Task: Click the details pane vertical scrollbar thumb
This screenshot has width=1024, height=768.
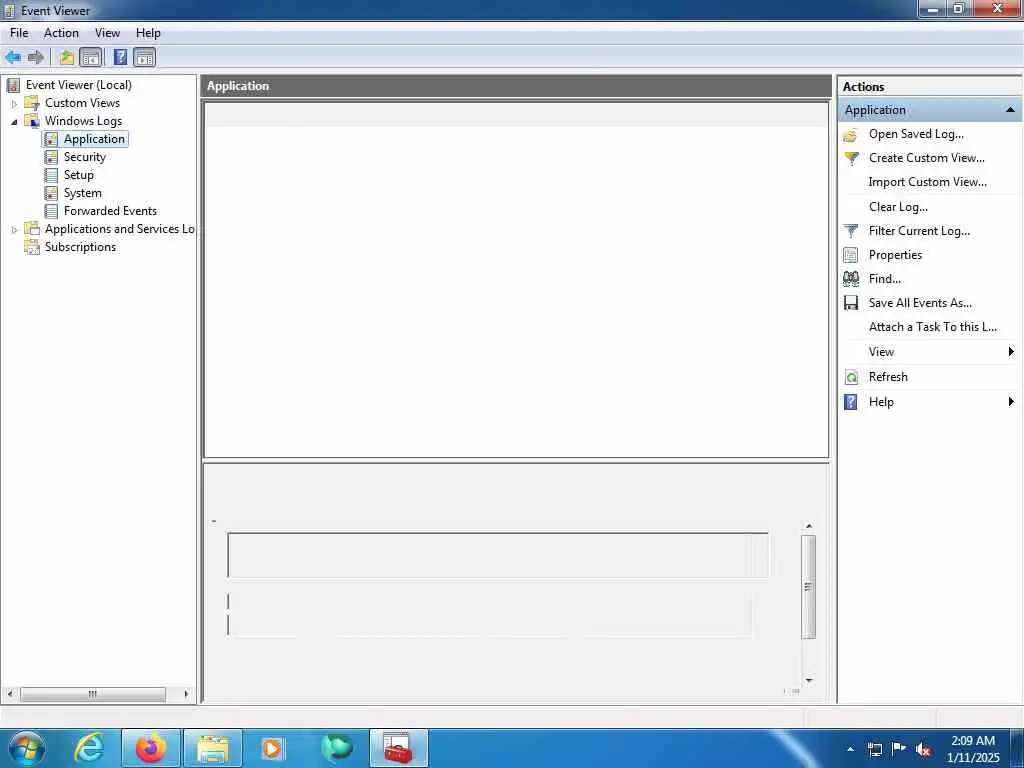Action: [x=808, y=586]
